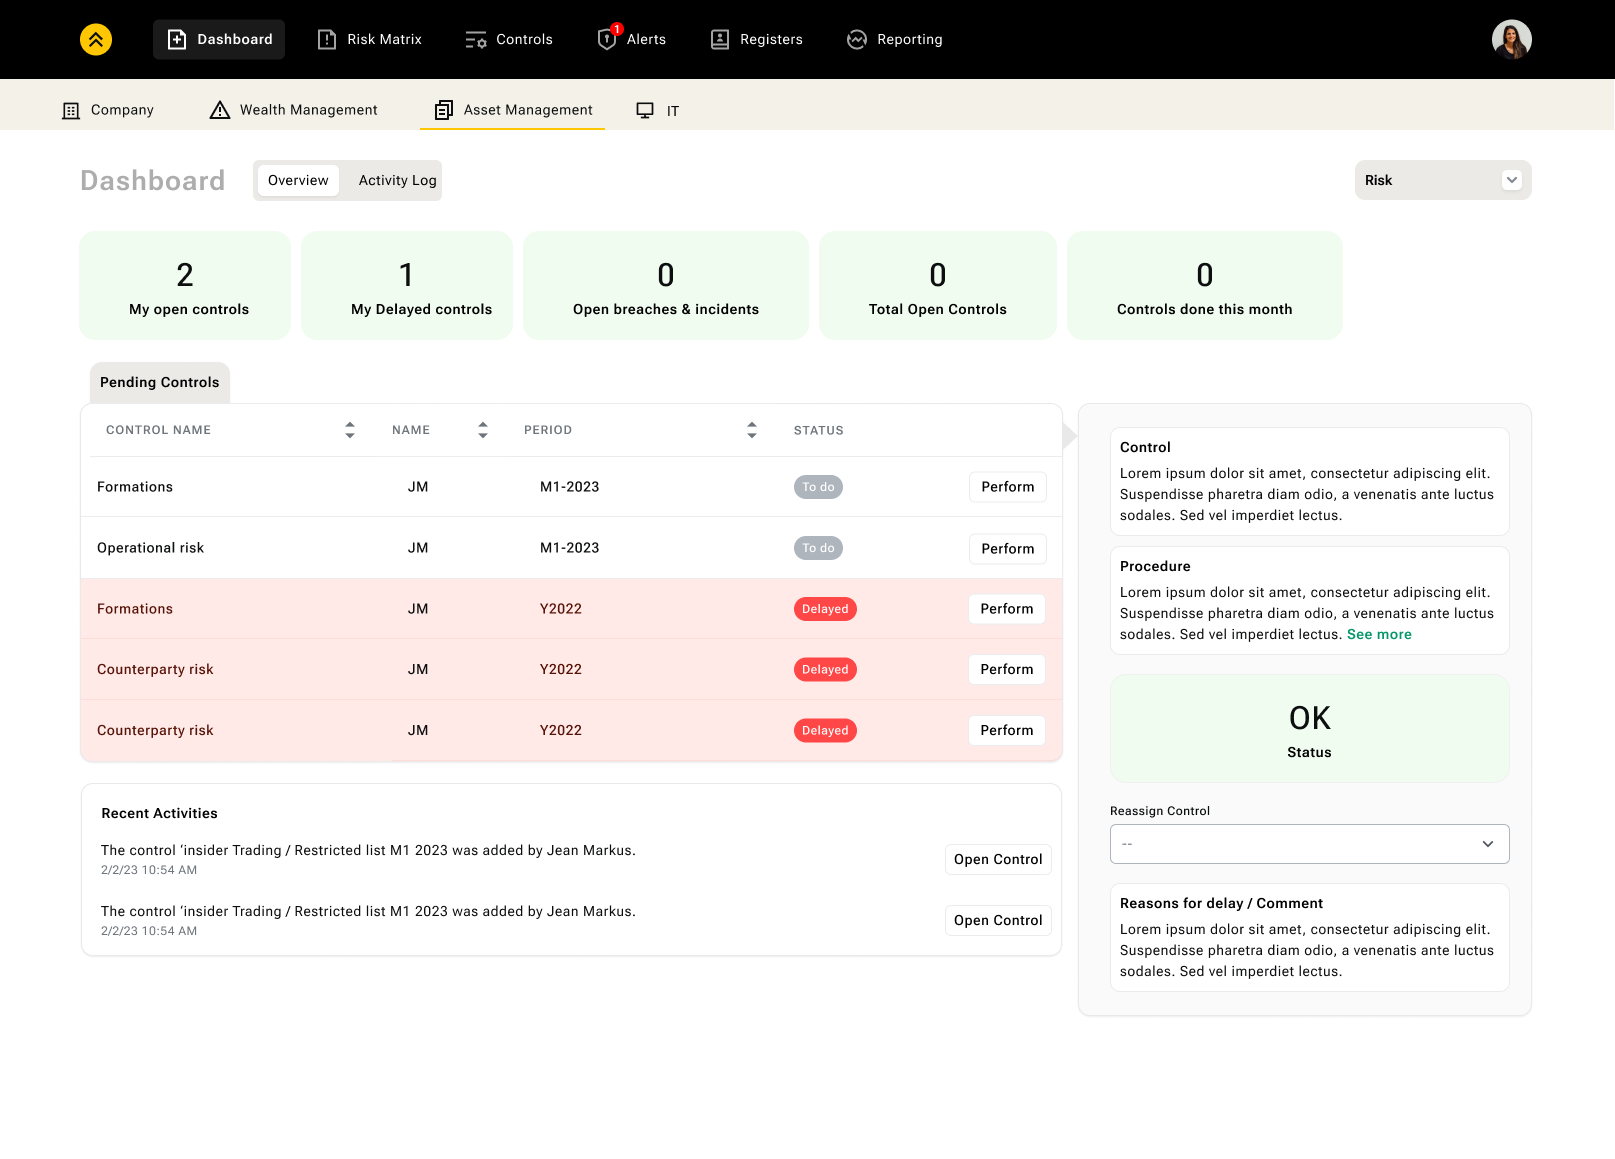This screenshot has height=1159, width=1615.
Task: Click the user profile avatar
Action: pos(1511,40)
